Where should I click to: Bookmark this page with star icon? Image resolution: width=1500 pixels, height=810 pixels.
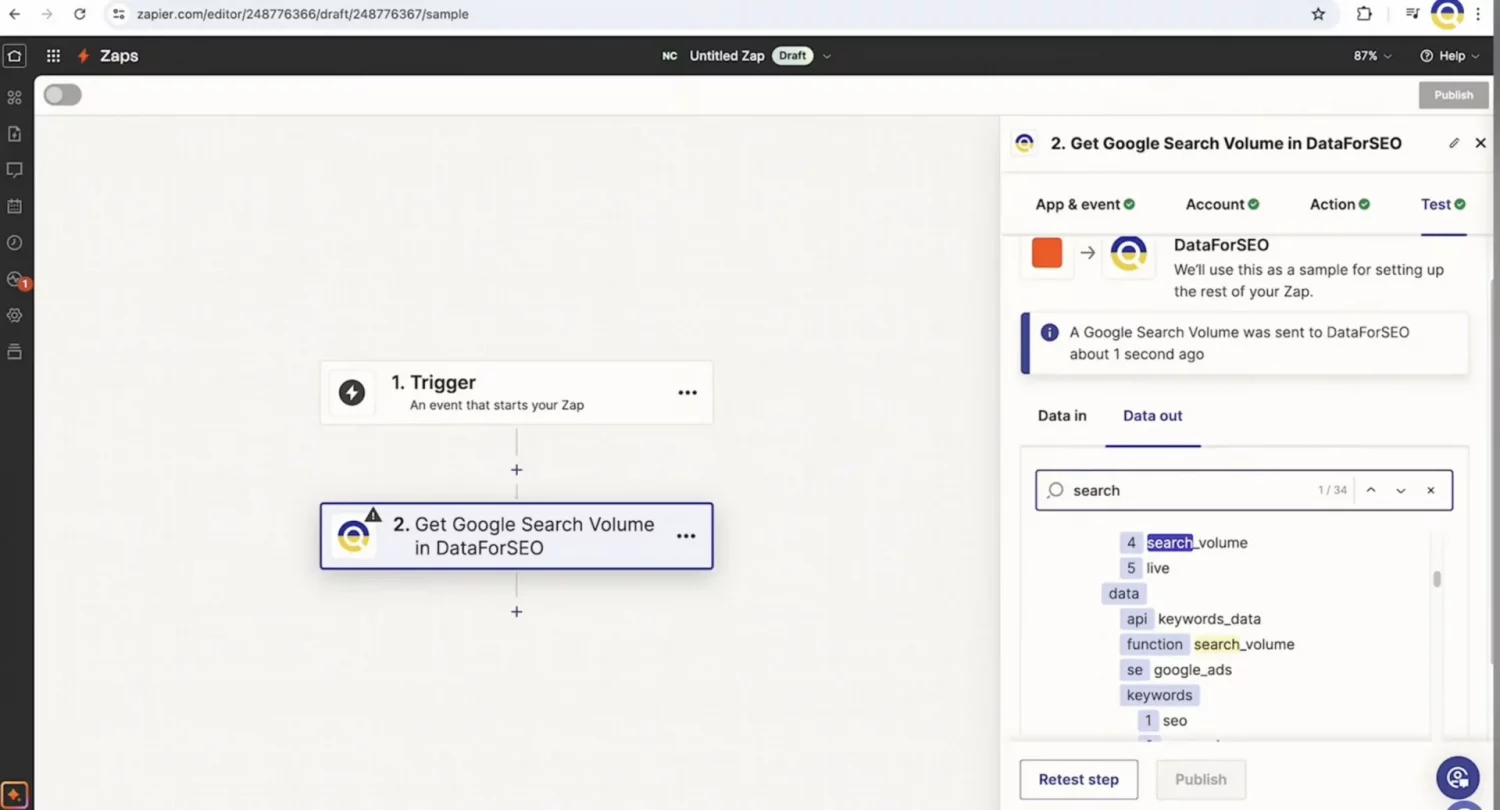[x=1318, y=14]
